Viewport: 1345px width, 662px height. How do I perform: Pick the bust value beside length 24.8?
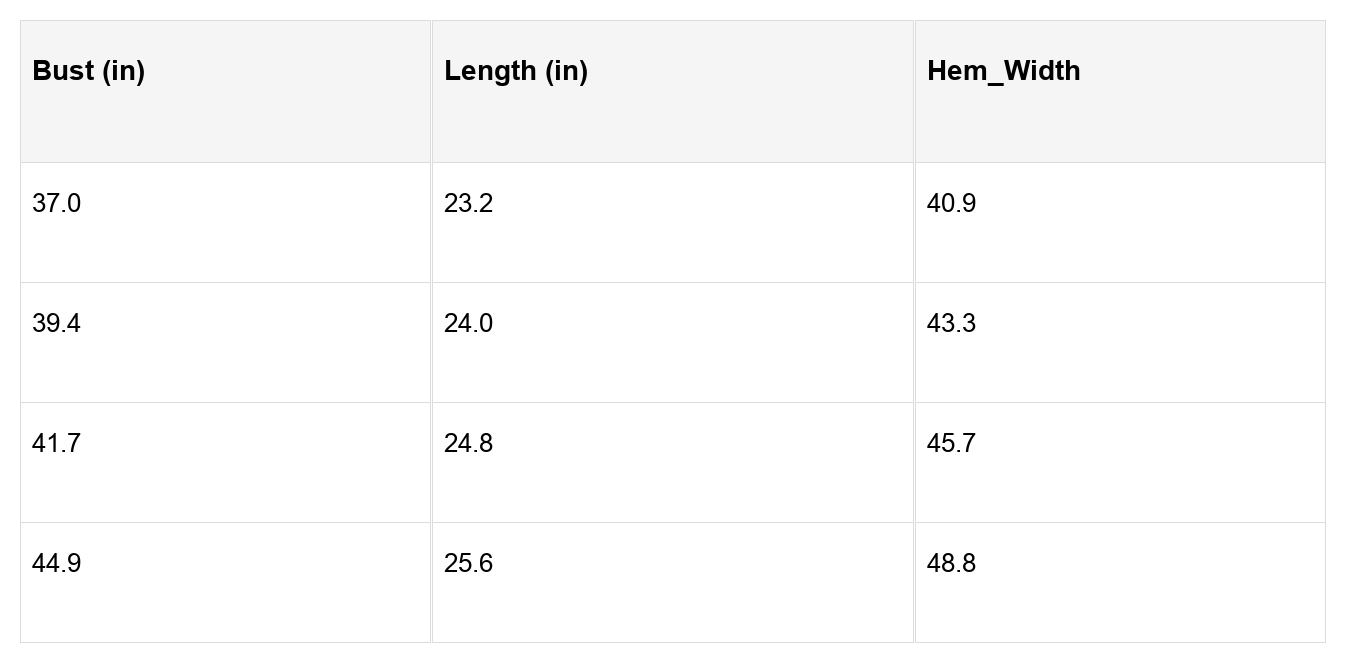[57, 444]
